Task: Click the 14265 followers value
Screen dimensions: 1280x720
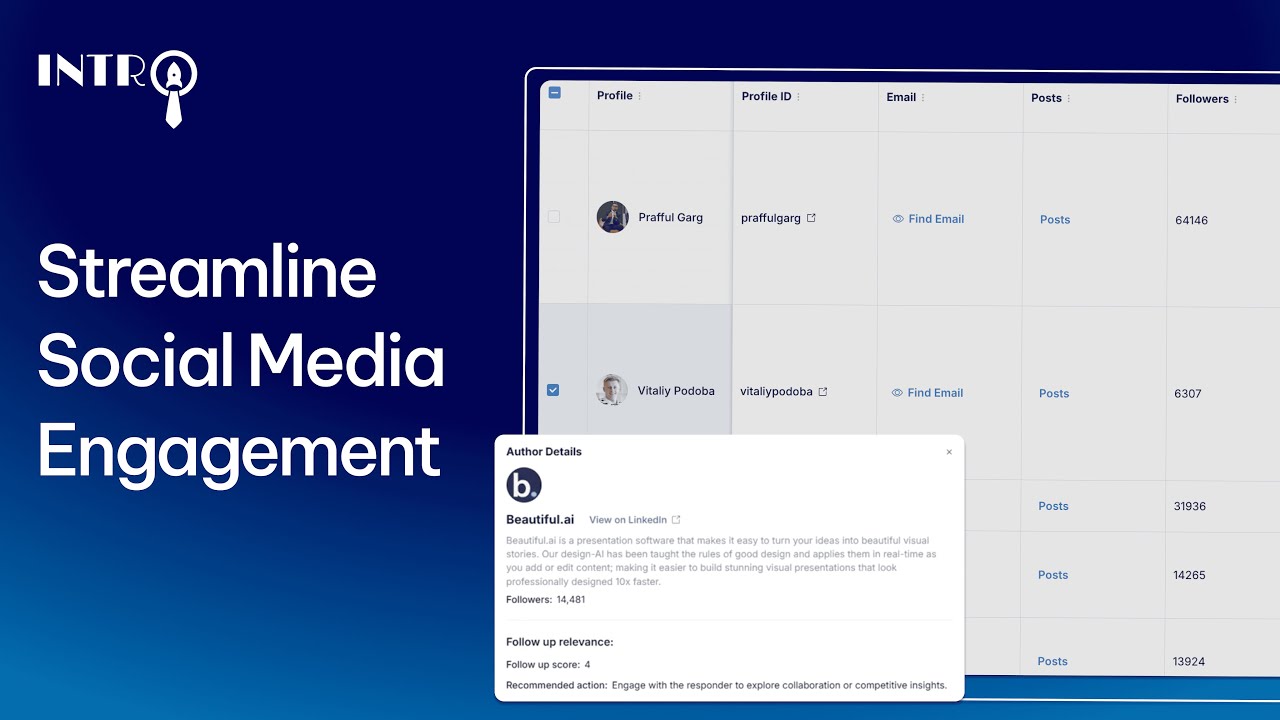Action: (1190, 575)
